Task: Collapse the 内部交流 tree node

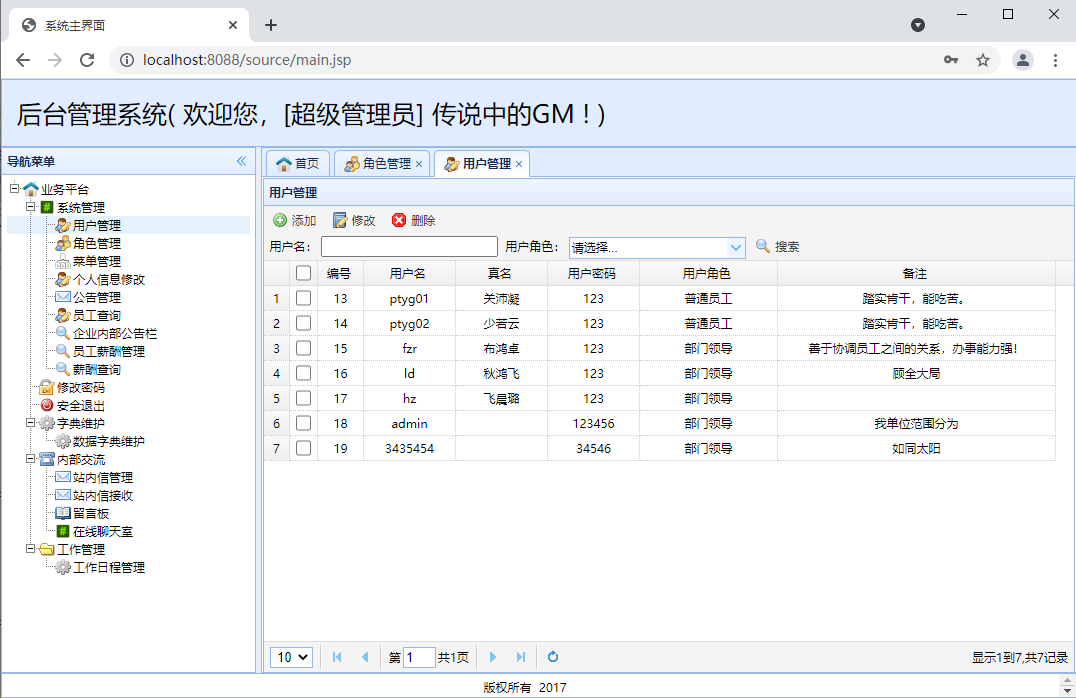Action: click(30, 458)
